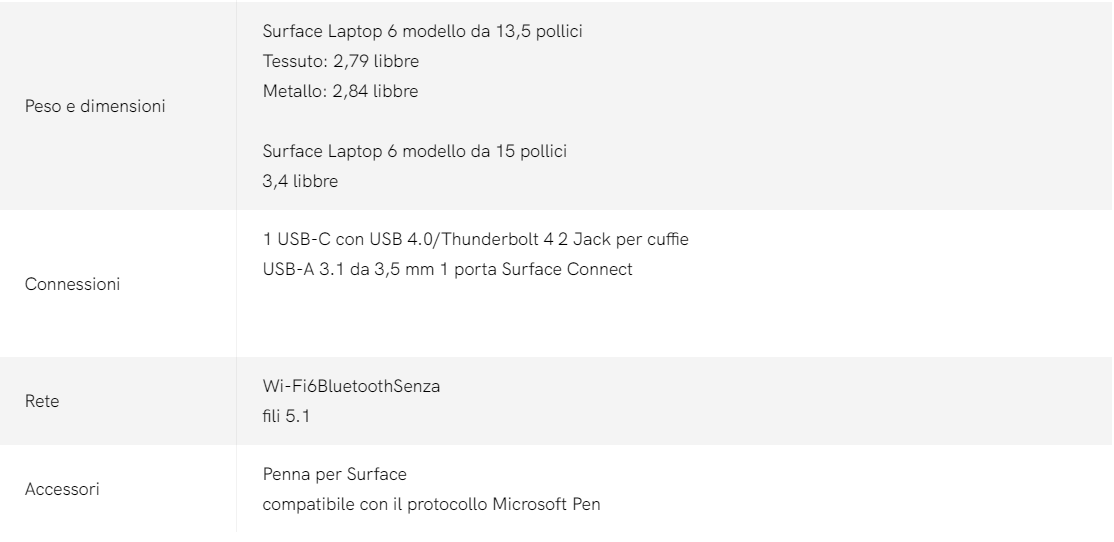Click 'Surface Laptop 6 modello da 15 pollici' text
The image size is (1114, 542).
(x=415, y=151)
